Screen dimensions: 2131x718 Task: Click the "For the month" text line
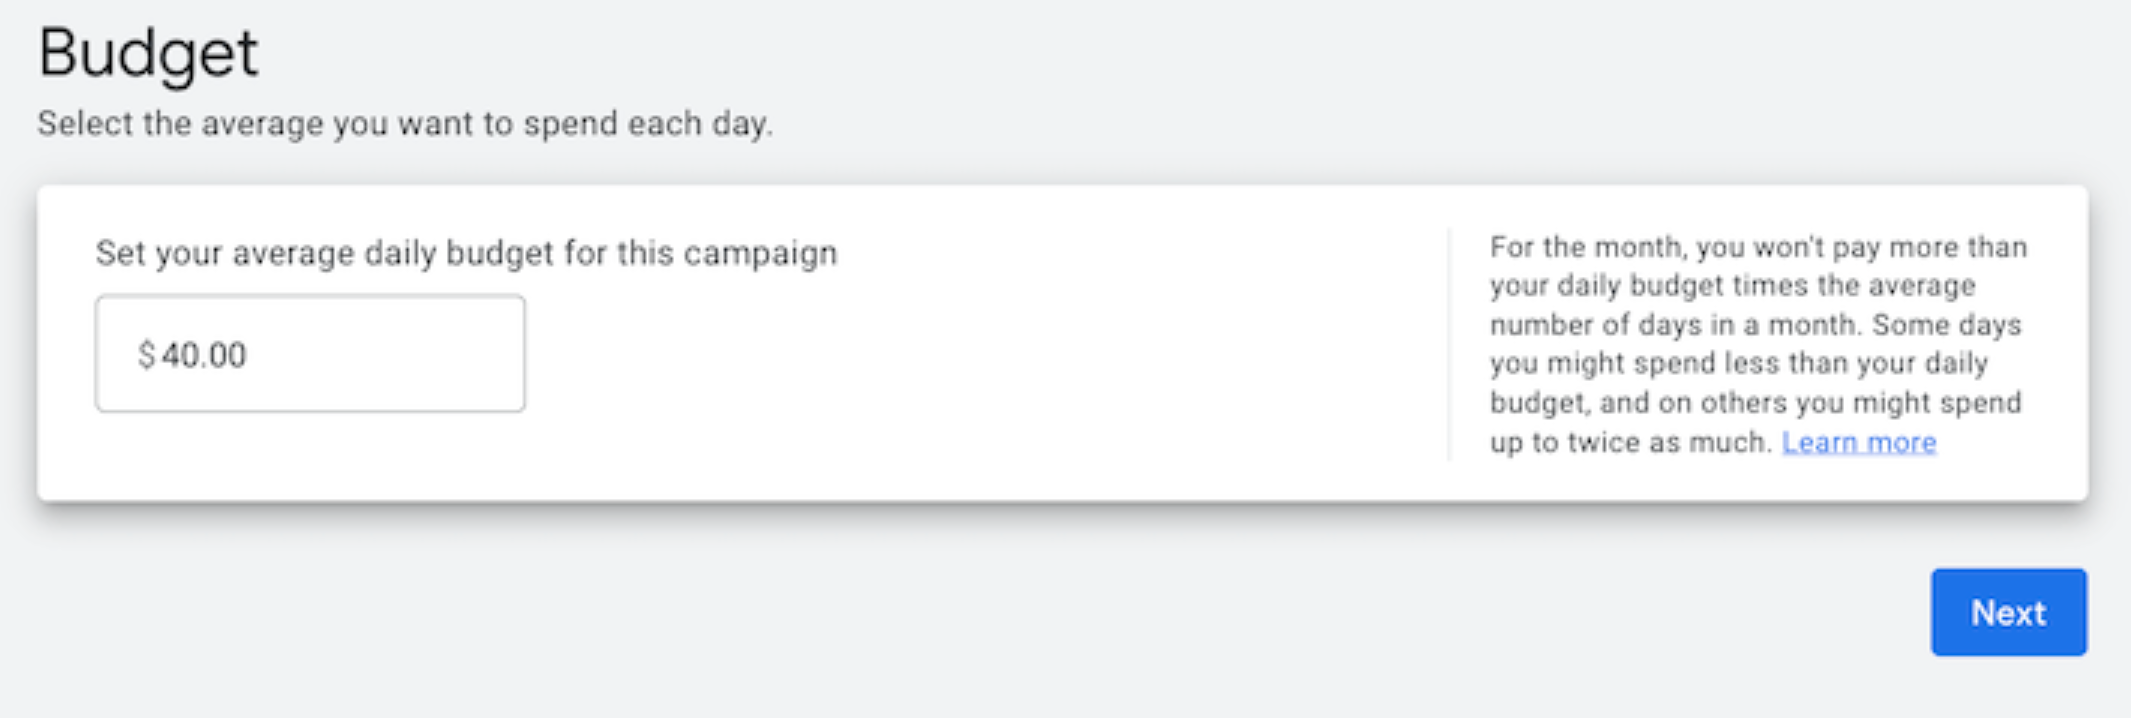point(1756,247)
